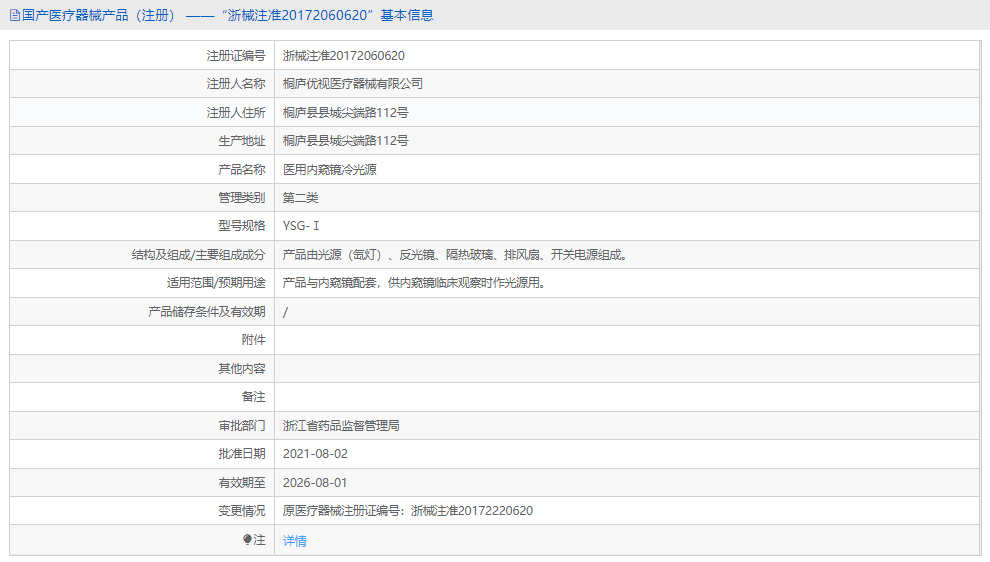Click the 有效期至 label
The height and width of the screenshot is (562, 990).
(x=242, y=482)
